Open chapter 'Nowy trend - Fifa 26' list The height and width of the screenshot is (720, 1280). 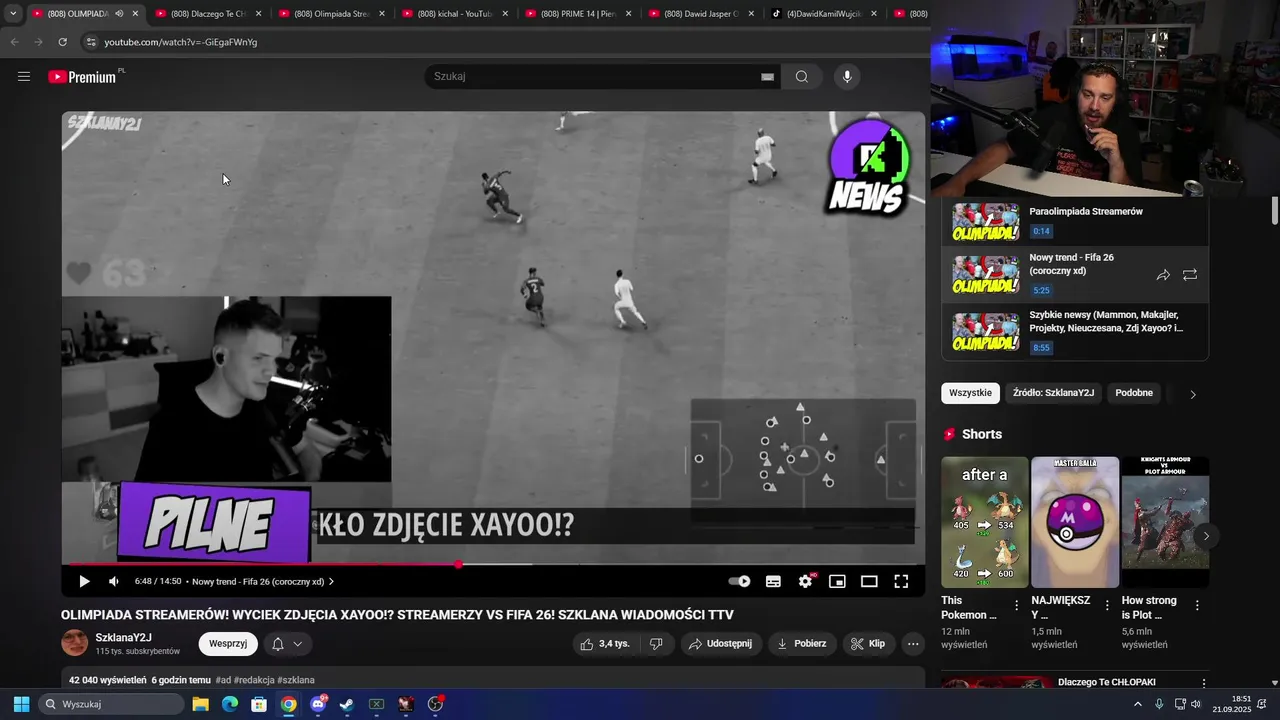coord(263,581)
